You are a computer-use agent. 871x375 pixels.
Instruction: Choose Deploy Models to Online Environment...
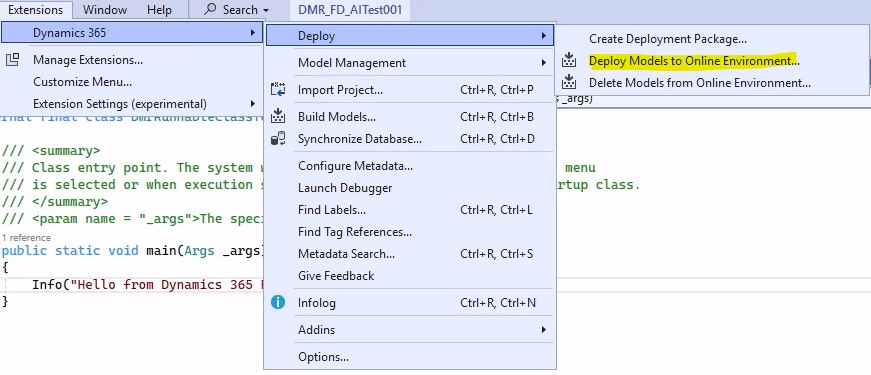[x=712, y=61]
